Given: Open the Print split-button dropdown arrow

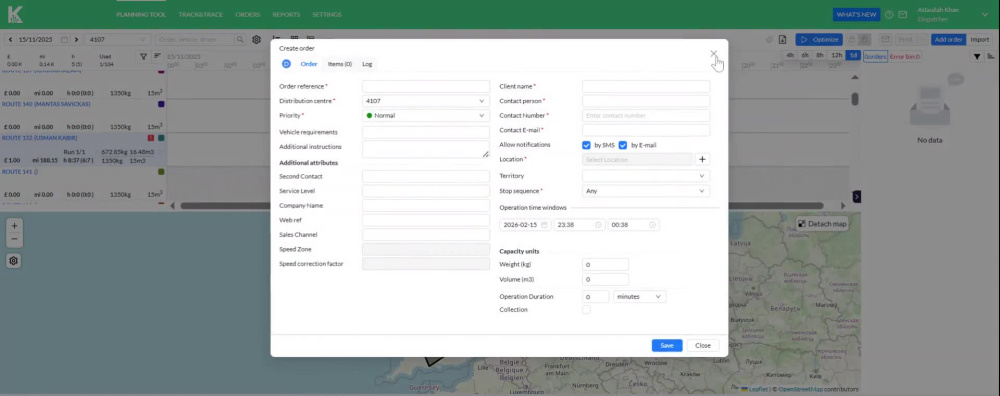Looking at the screenshot, I should coord(921,40).
